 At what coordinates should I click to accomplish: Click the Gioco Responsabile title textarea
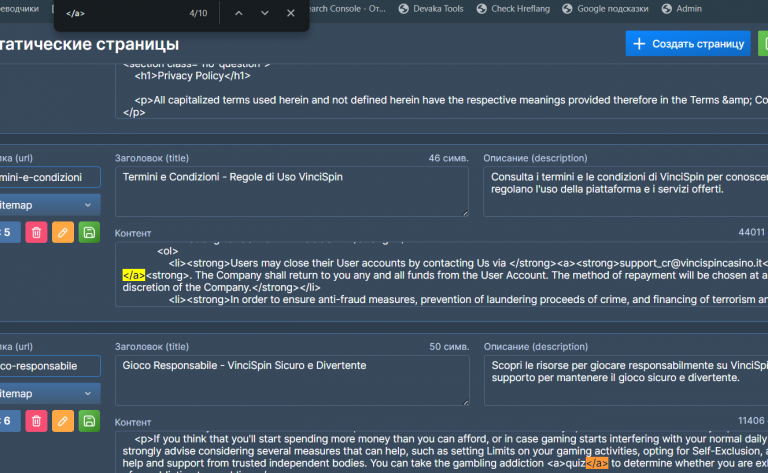[292, 380]
